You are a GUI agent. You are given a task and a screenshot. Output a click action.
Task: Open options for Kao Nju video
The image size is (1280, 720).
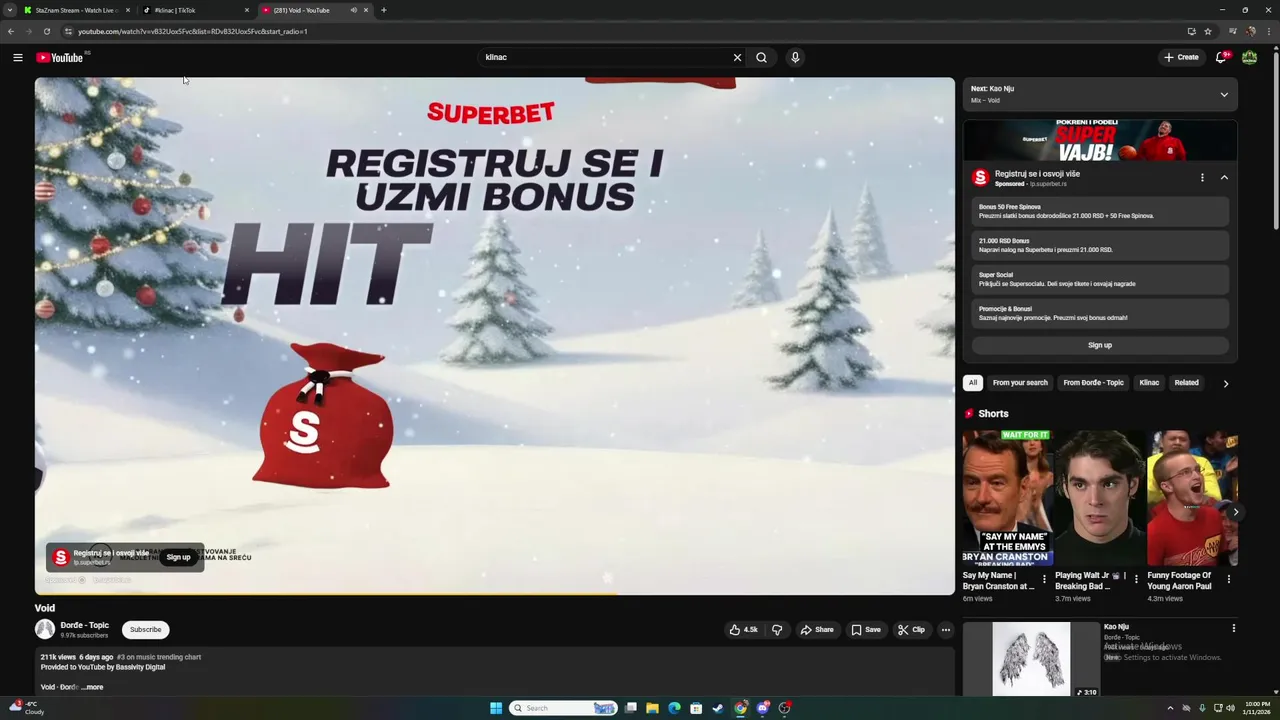click(1233, 628)
